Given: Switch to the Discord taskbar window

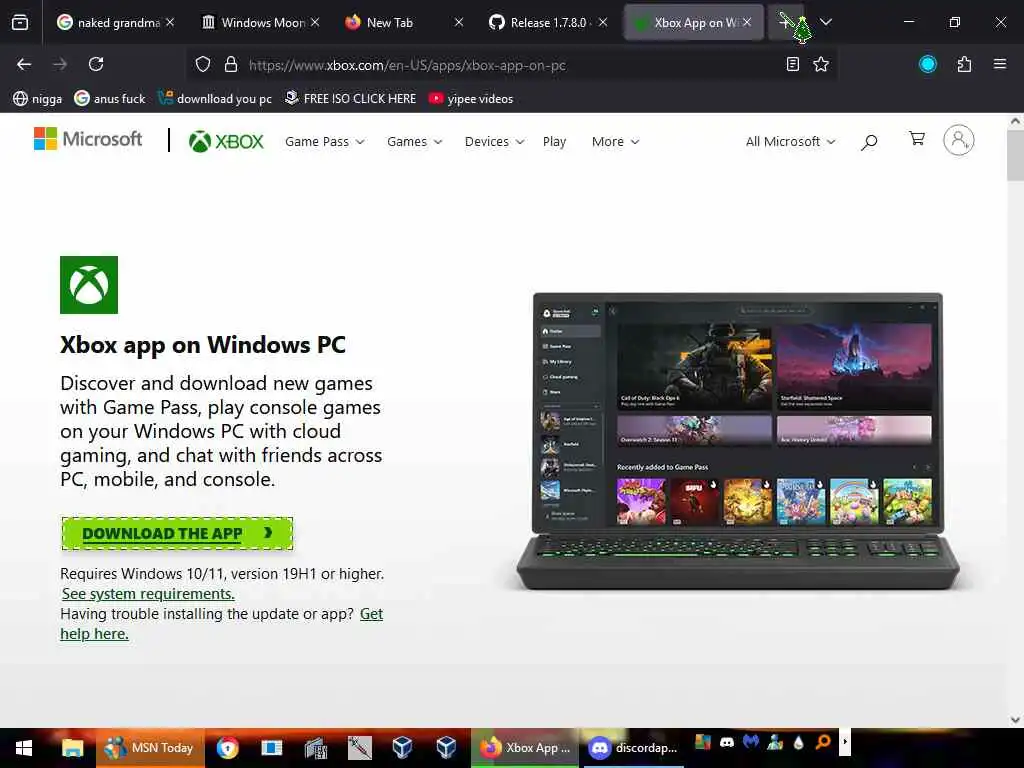Looking at the screenshot, I should (632, 748).
